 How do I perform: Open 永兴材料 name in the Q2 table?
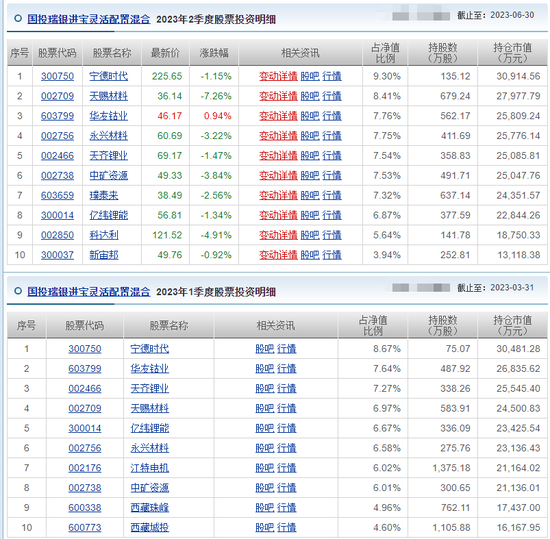pos(108,136)
